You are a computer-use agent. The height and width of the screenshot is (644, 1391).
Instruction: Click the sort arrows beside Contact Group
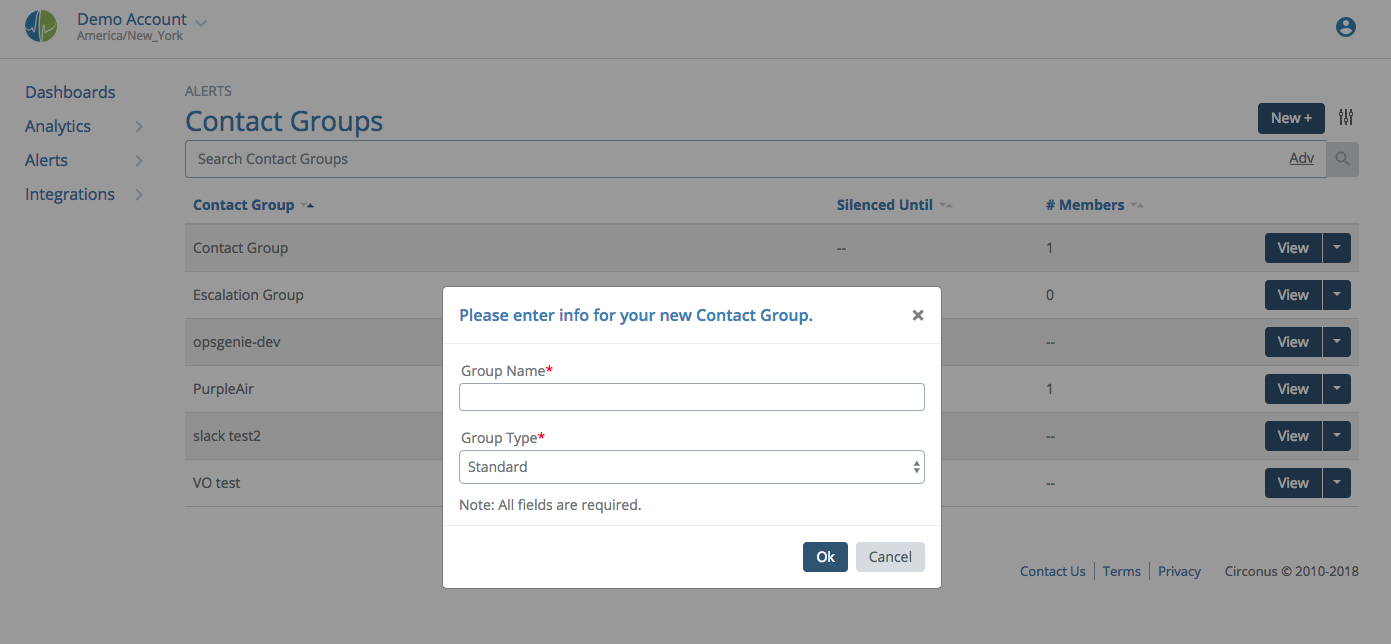[x=308, y=205]
